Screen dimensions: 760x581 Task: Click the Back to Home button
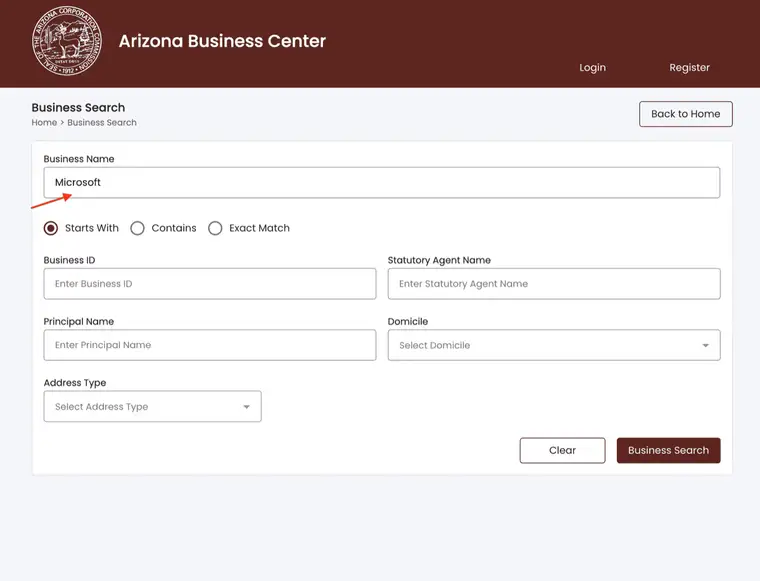point(685,114)
